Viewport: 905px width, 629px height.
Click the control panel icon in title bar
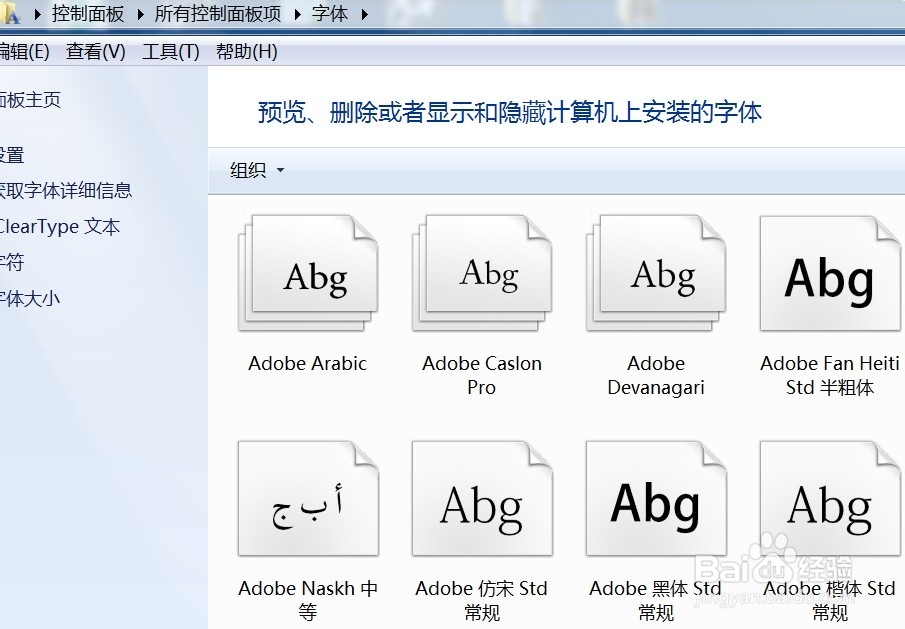[x=12, y=14]
